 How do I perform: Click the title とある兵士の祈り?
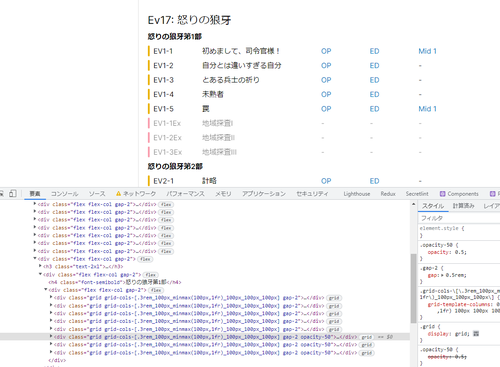231,80
